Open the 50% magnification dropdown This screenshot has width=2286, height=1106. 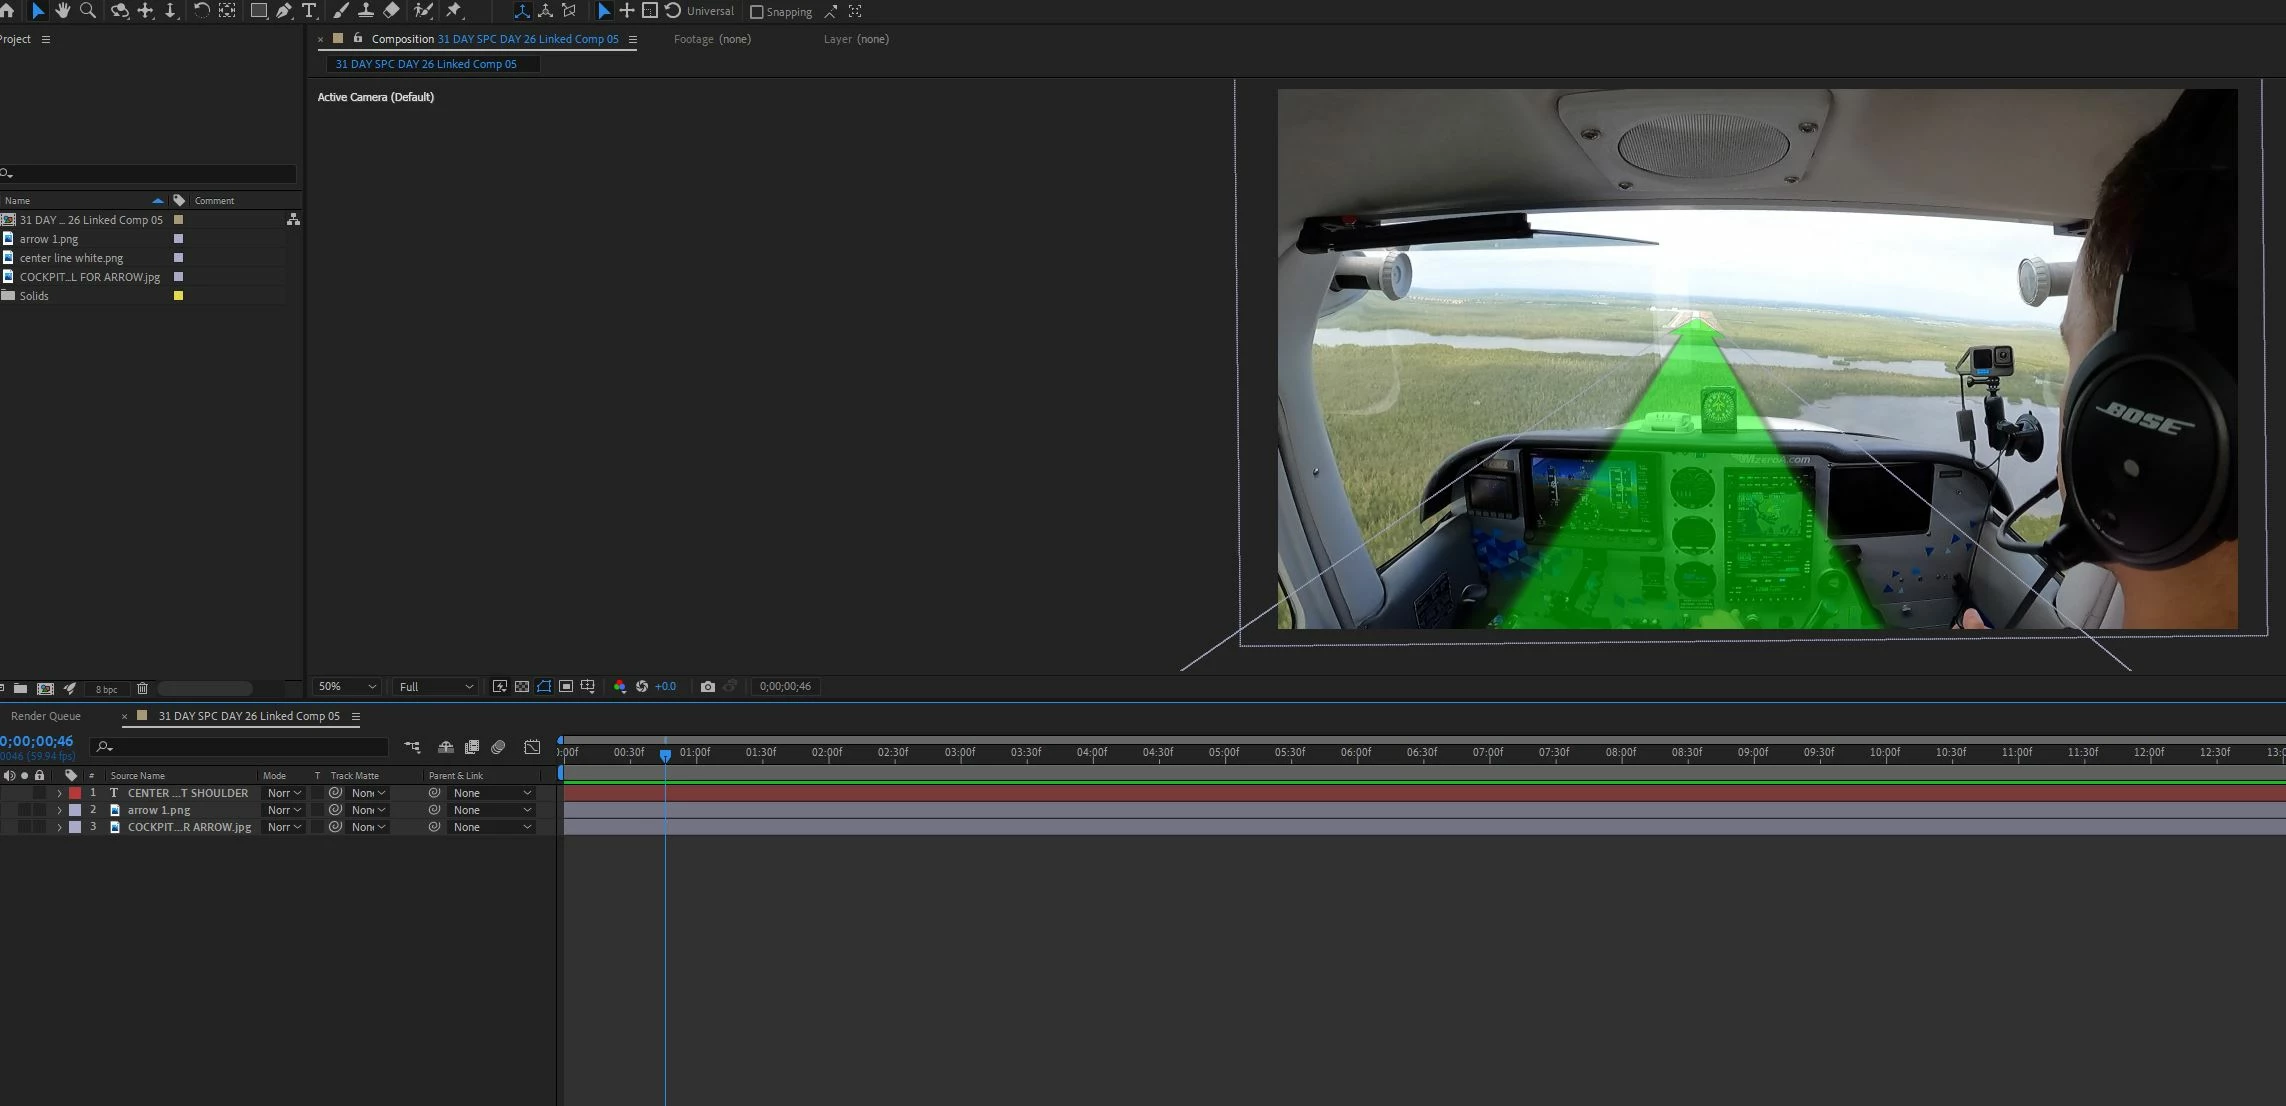[346, 686]
